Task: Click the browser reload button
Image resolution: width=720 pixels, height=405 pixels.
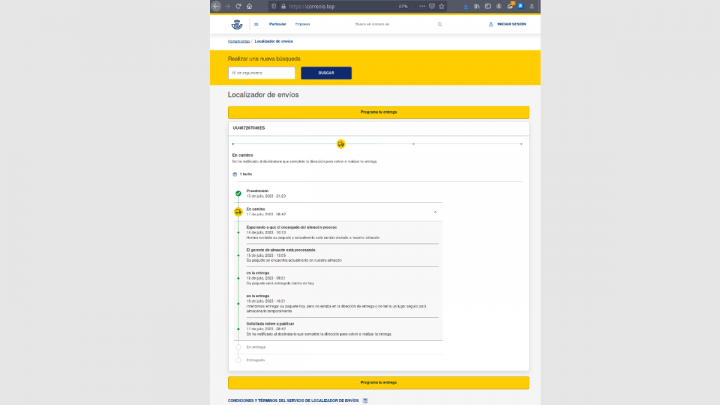Action: tap(238, 5)
